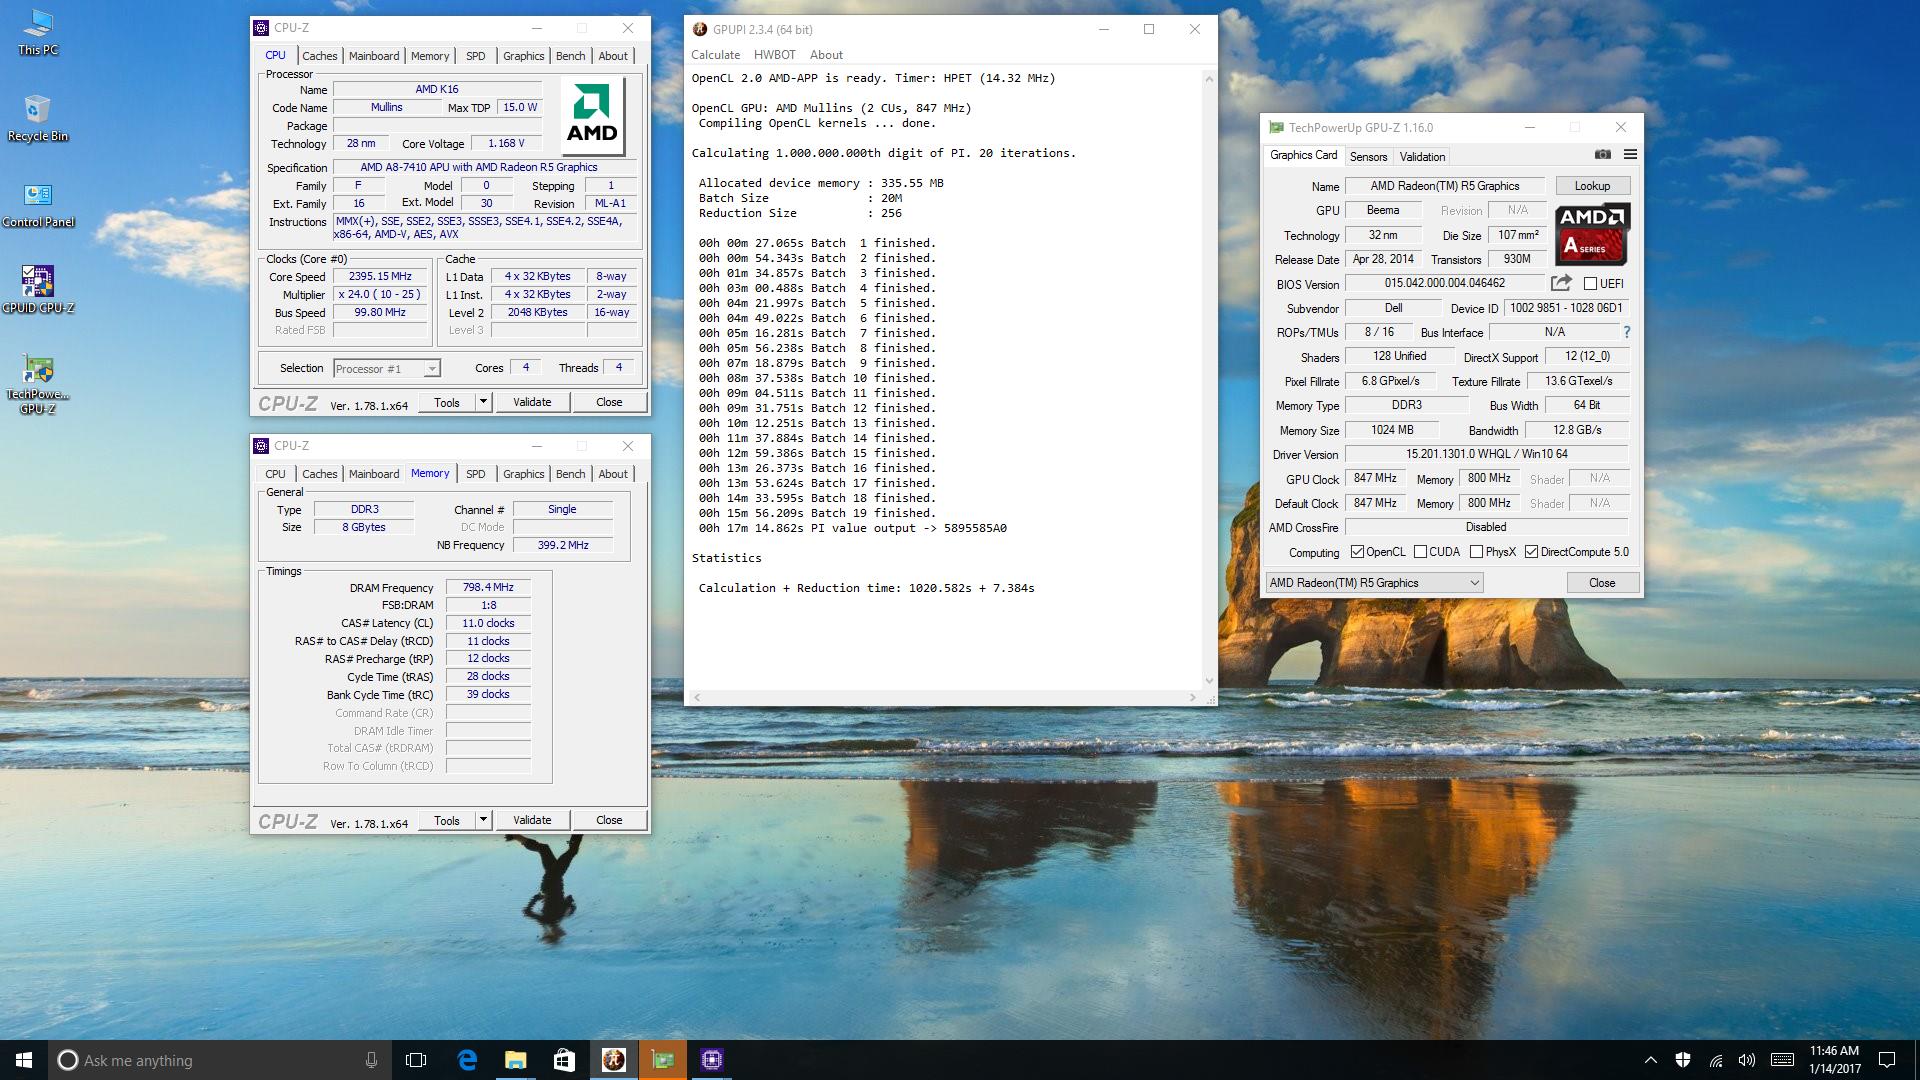This screenshot has height=1080, width=1920.
Task: Launch Microsoft Edge from the taskbar
Action: coord(467,1060)
